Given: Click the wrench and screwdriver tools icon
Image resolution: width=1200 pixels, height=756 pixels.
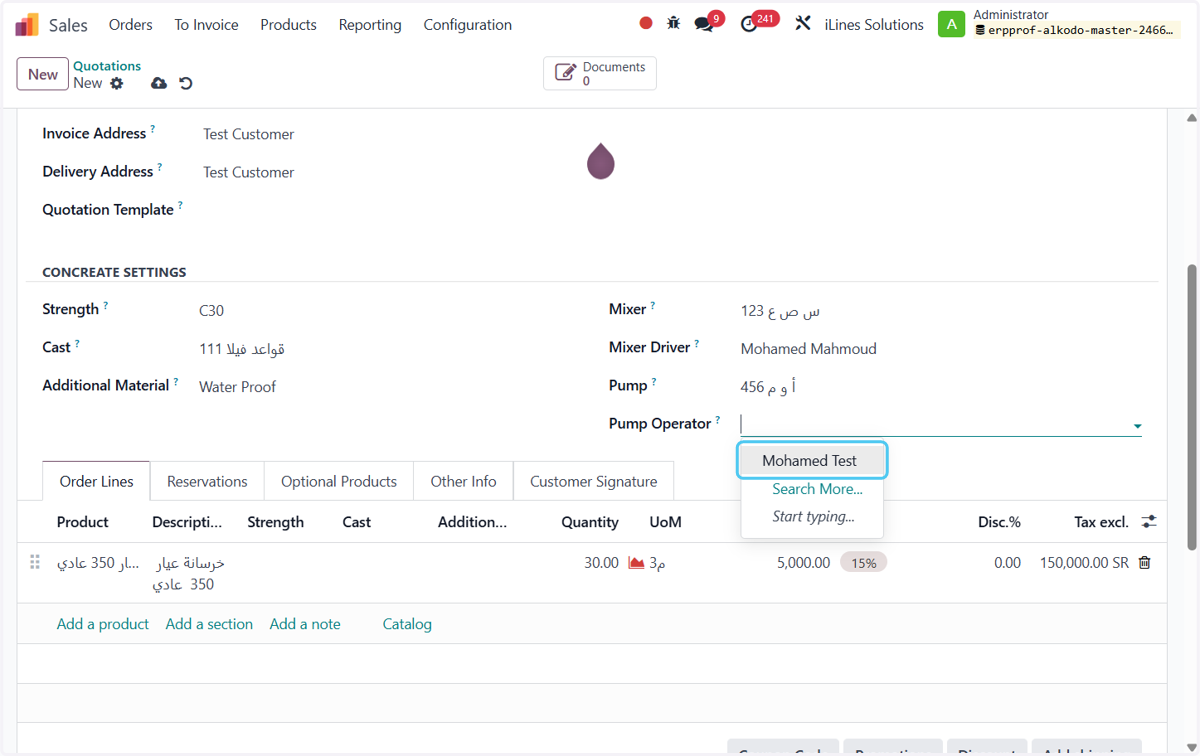Looking at the screenshot, I should [x=803, y=23].
